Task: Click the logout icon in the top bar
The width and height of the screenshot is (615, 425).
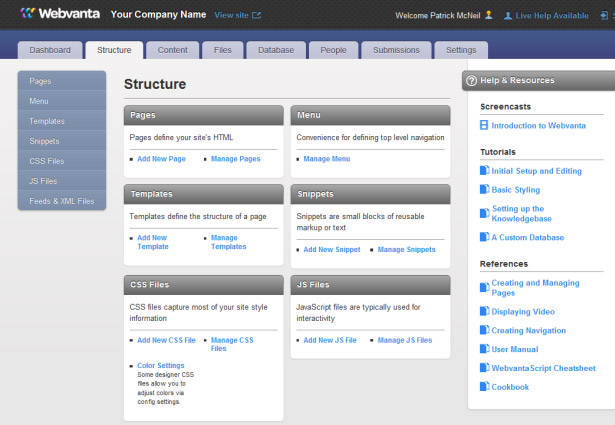Action: point(604,15)
